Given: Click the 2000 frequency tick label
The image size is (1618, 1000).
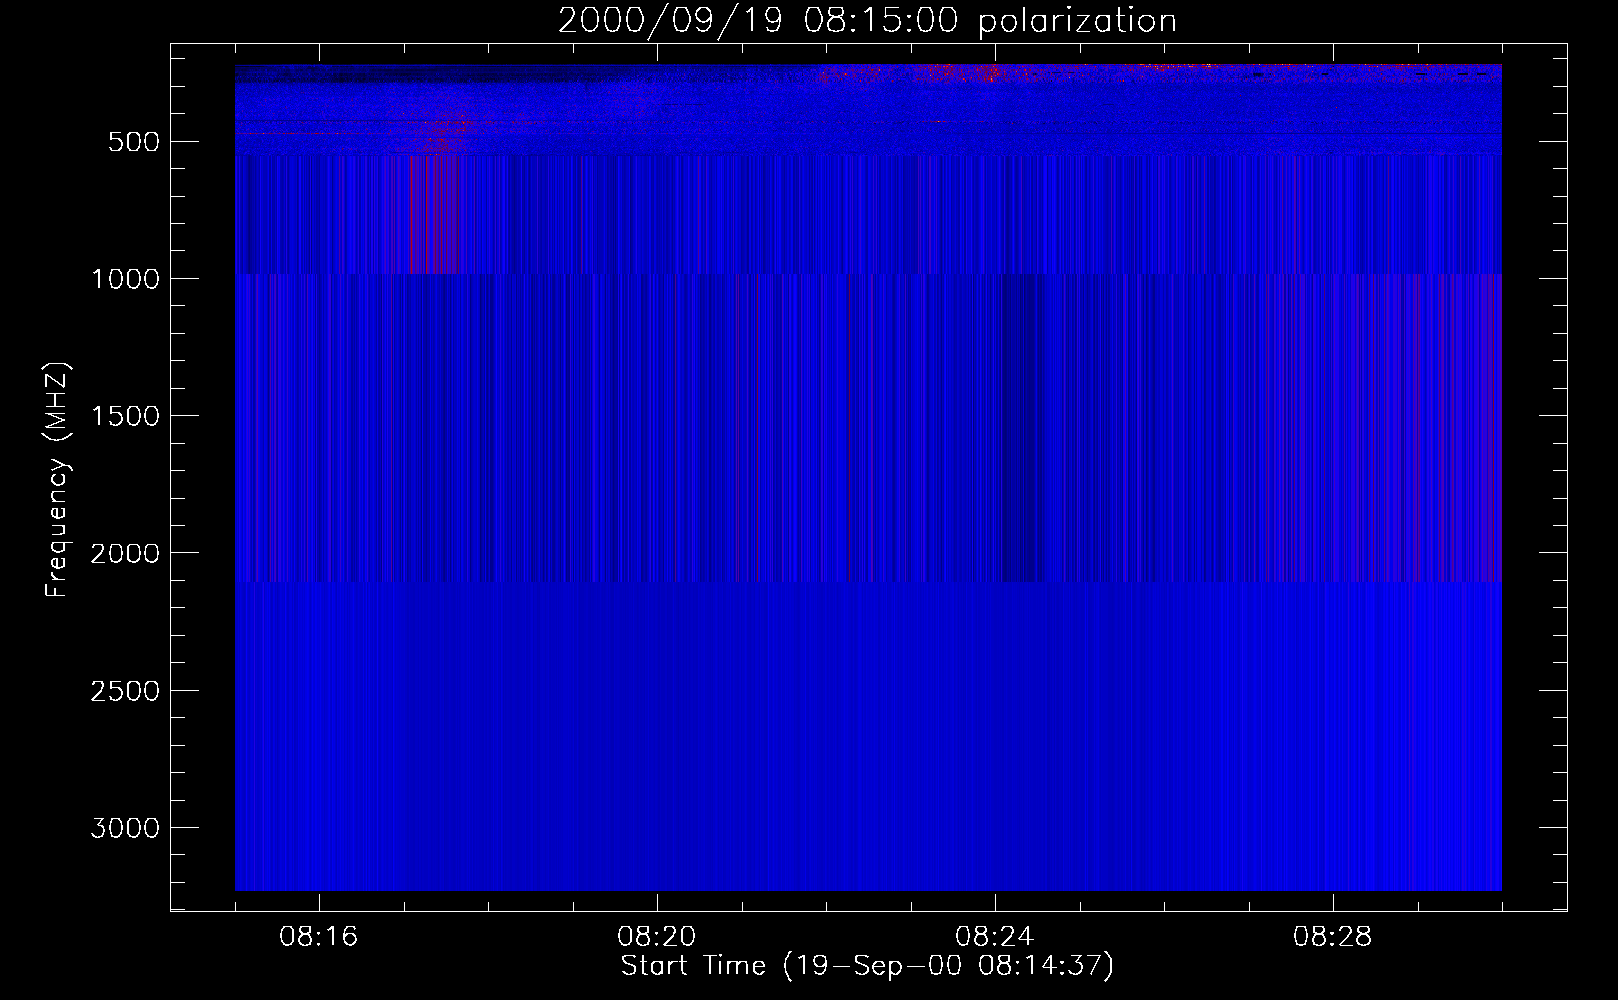Looking at the screenshot, I should pos(125,554).
